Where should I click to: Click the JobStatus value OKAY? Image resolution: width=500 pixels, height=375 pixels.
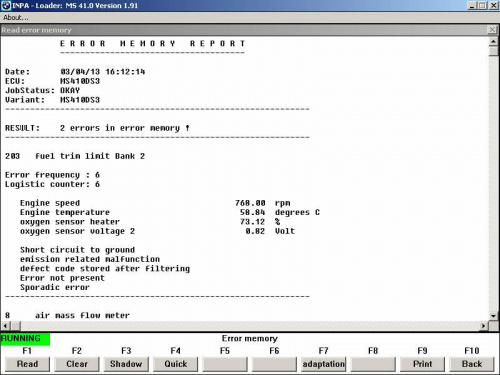(x=70, y=90)
